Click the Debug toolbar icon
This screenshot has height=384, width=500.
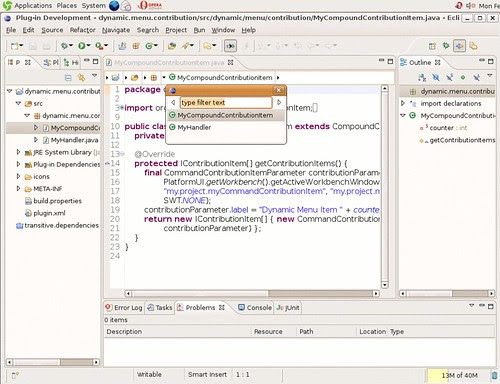[x=64, y=46]
